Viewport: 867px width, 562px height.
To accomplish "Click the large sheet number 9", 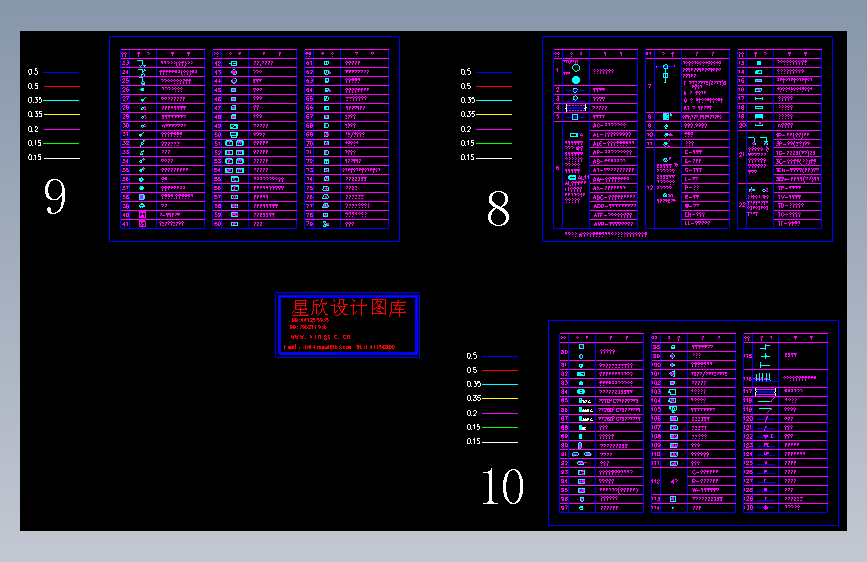I will [x=55, y=196].
